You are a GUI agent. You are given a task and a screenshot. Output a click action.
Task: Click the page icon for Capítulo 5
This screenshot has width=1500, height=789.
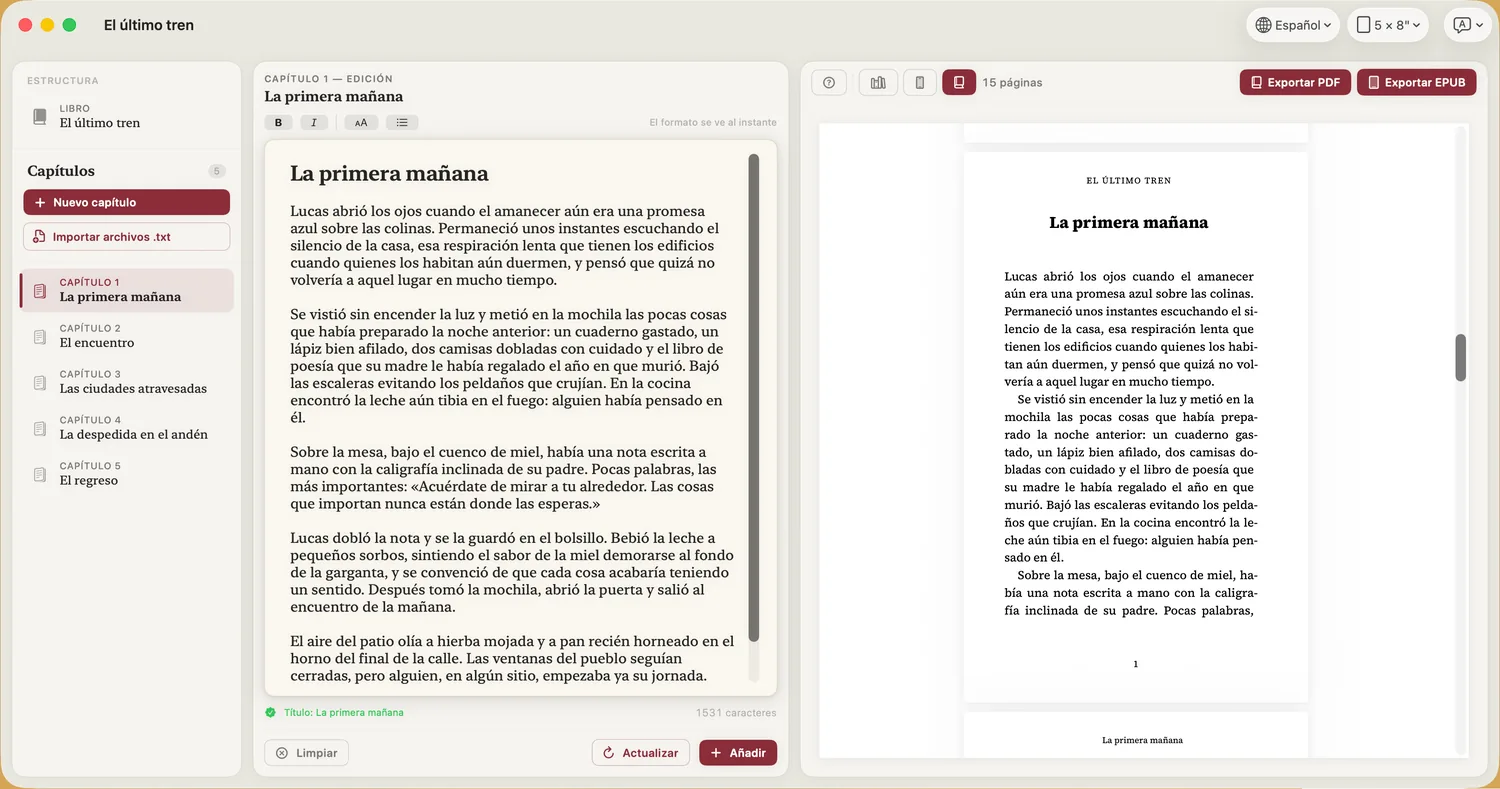pos(40,474)
